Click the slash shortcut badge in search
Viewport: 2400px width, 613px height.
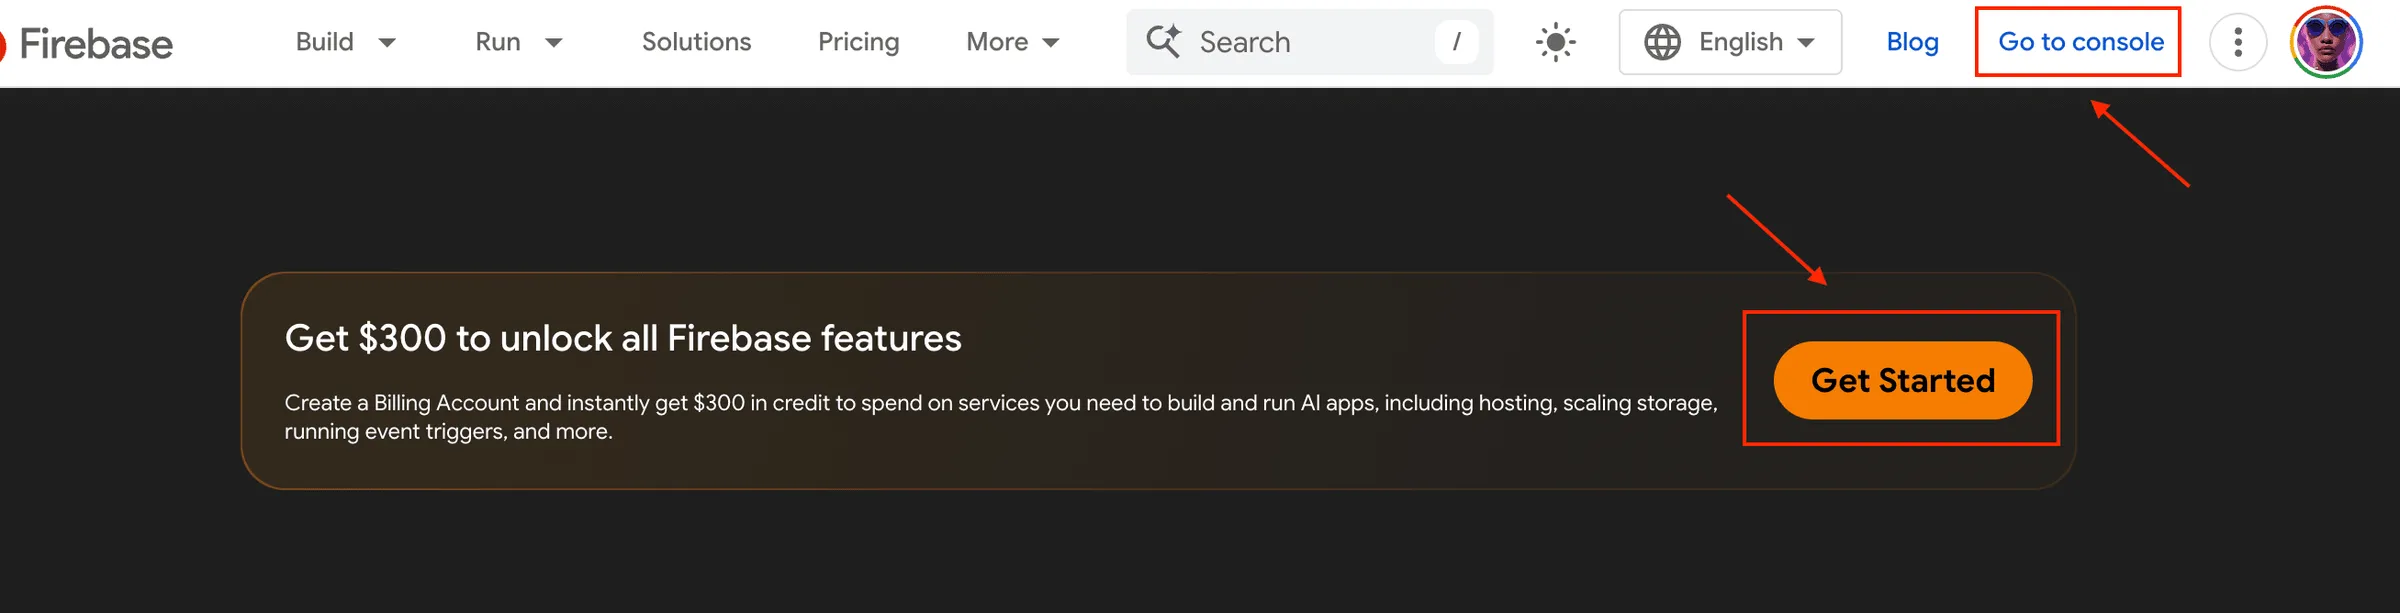1456,42
